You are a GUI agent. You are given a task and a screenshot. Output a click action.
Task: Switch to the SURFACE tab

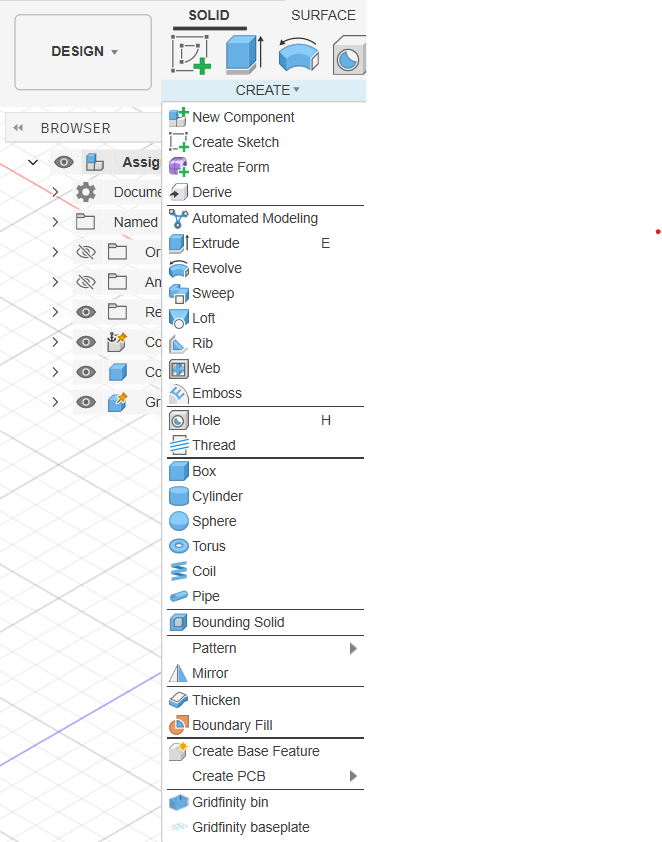(x=323, y=15)
